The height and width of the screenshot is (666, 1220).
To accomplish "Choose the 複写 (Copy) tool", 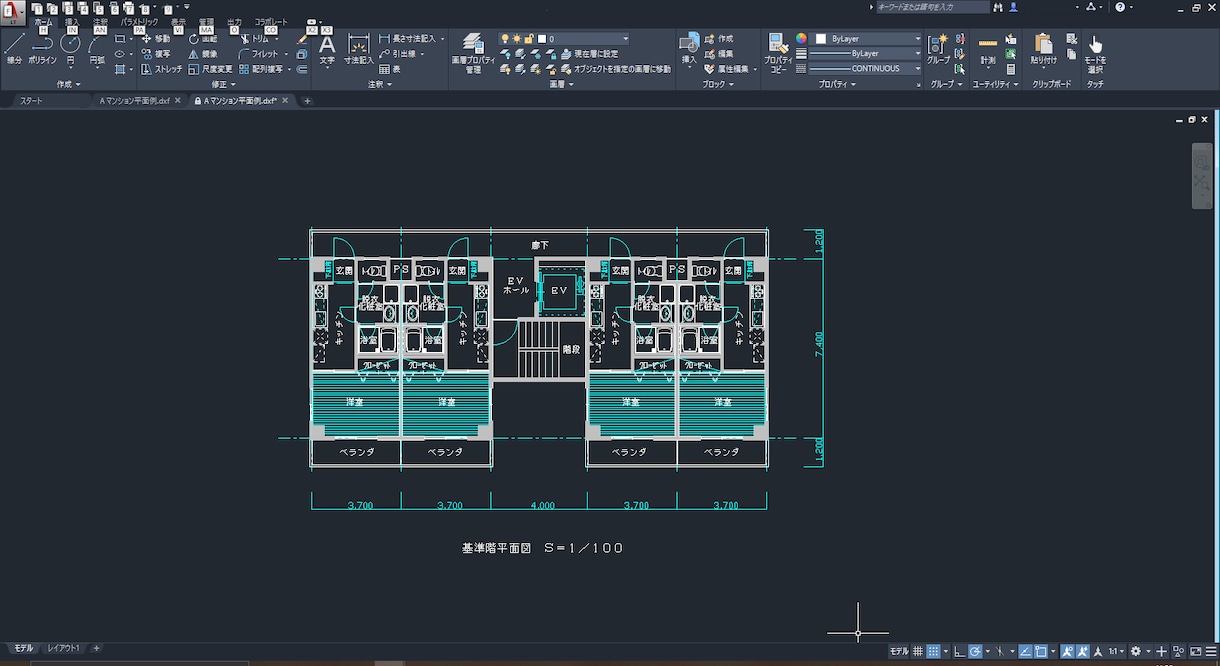I will pos(156,54).
